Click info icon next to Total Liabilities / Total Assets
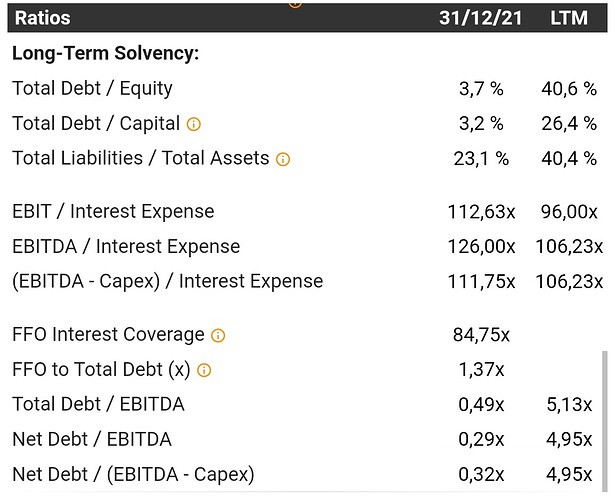Image resolution: width=615 pixels, height=499 pixels. (x=283, y=159)
